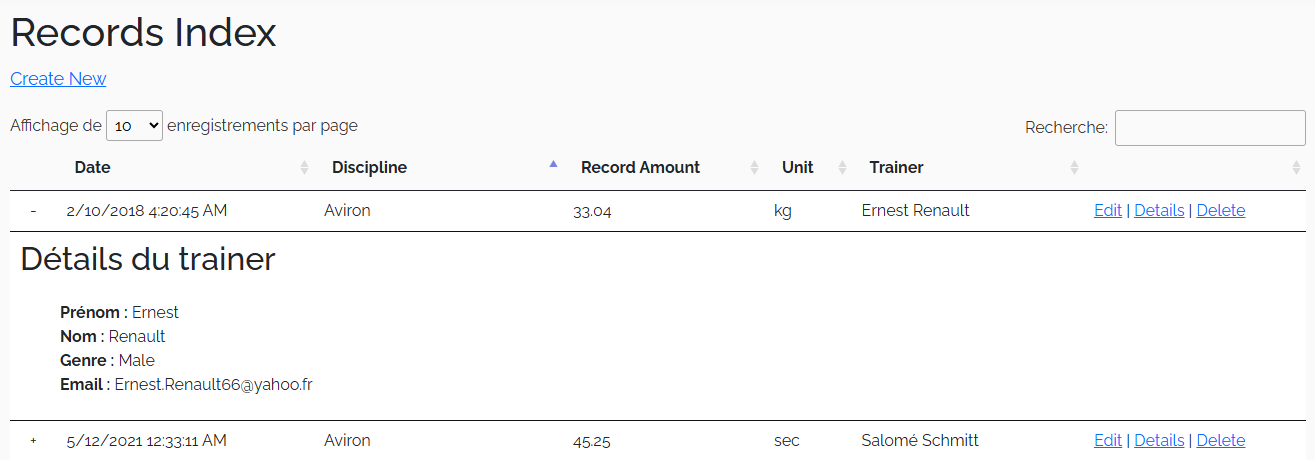The height and width of the screenshot is (460, 1315).
Task: Click the Unit column sort icon
Action: click(842, 168)
